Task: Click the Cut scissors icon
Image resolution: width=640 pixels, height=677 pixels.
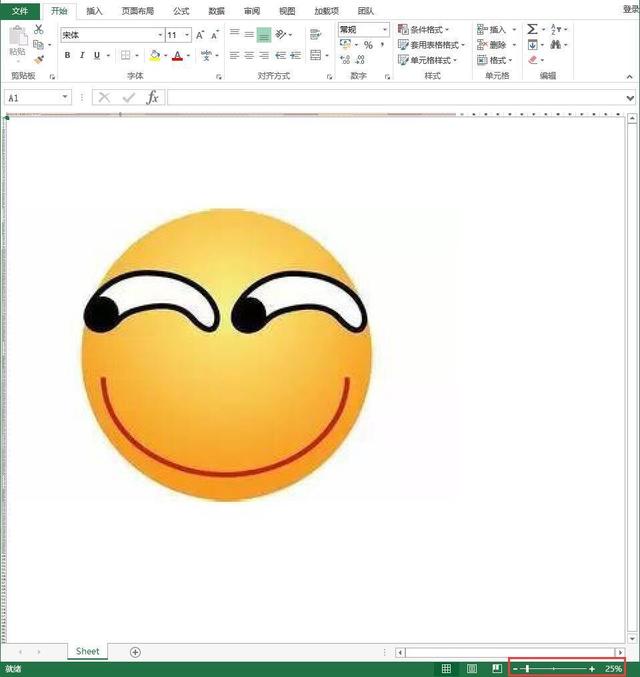Action: coord(39,29)
